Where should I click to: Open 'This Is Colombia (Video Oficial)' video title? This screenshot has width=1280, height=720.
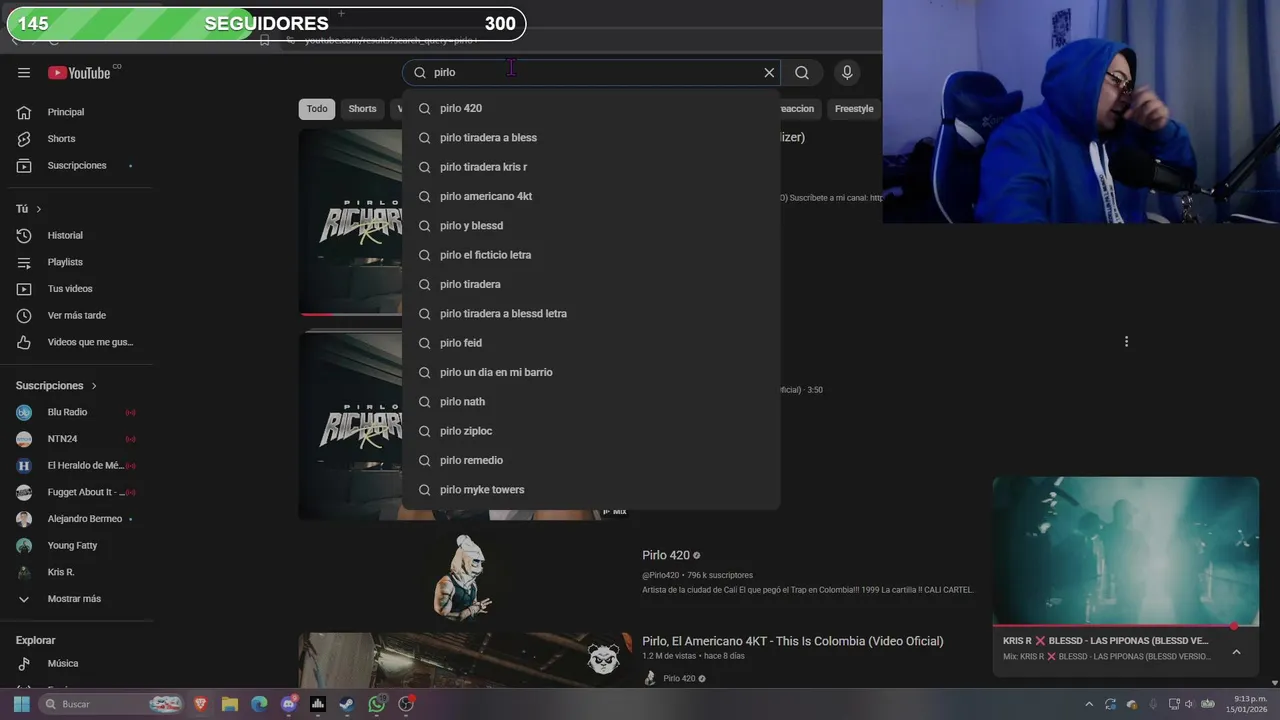[x=793, y=641]
